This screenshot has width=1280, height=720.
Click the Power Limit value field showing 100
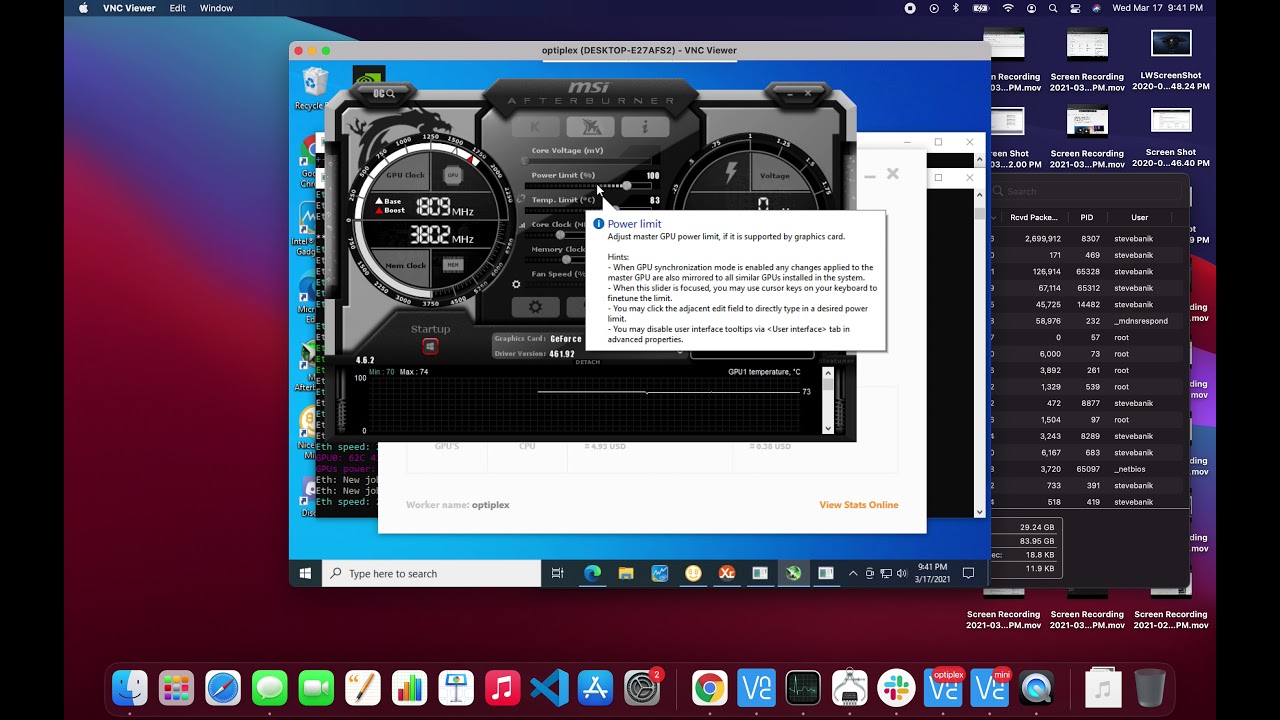click(652, 175)
